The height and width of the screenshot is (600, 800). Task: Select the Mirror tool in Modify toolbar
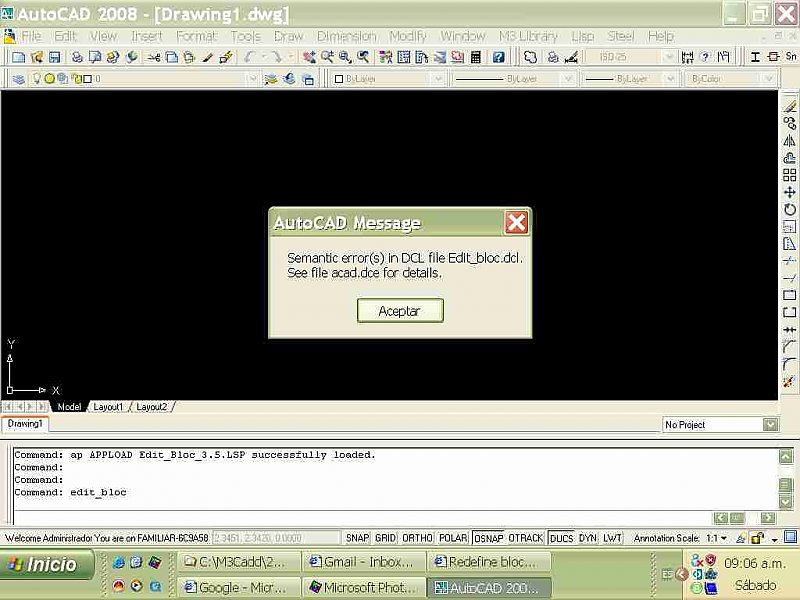tap(789, 140)
